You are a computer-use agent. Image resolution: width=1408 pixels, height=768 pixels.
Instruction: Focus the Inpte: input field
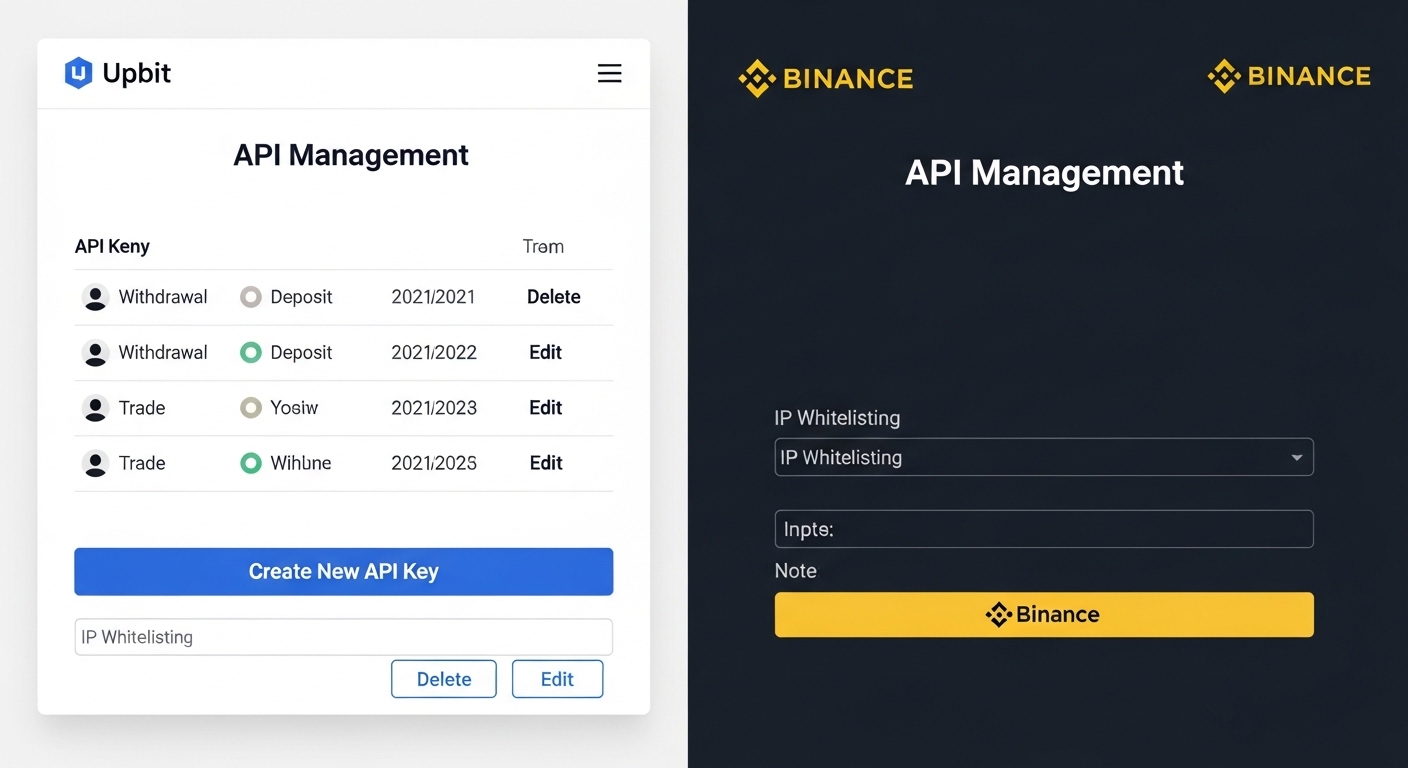tap(1044, 529)
